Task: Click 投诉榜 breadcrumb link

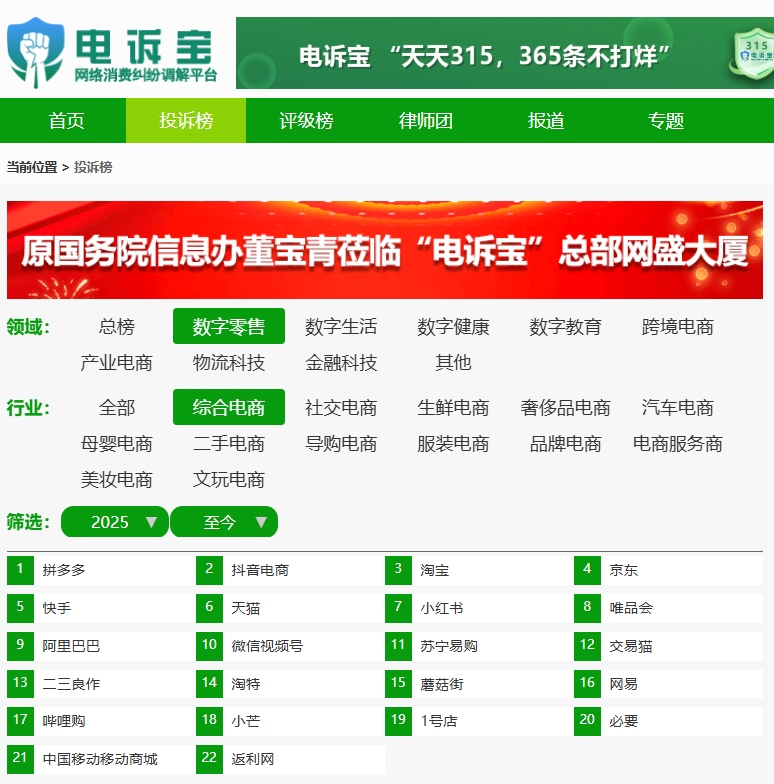Action: point(93,167)
